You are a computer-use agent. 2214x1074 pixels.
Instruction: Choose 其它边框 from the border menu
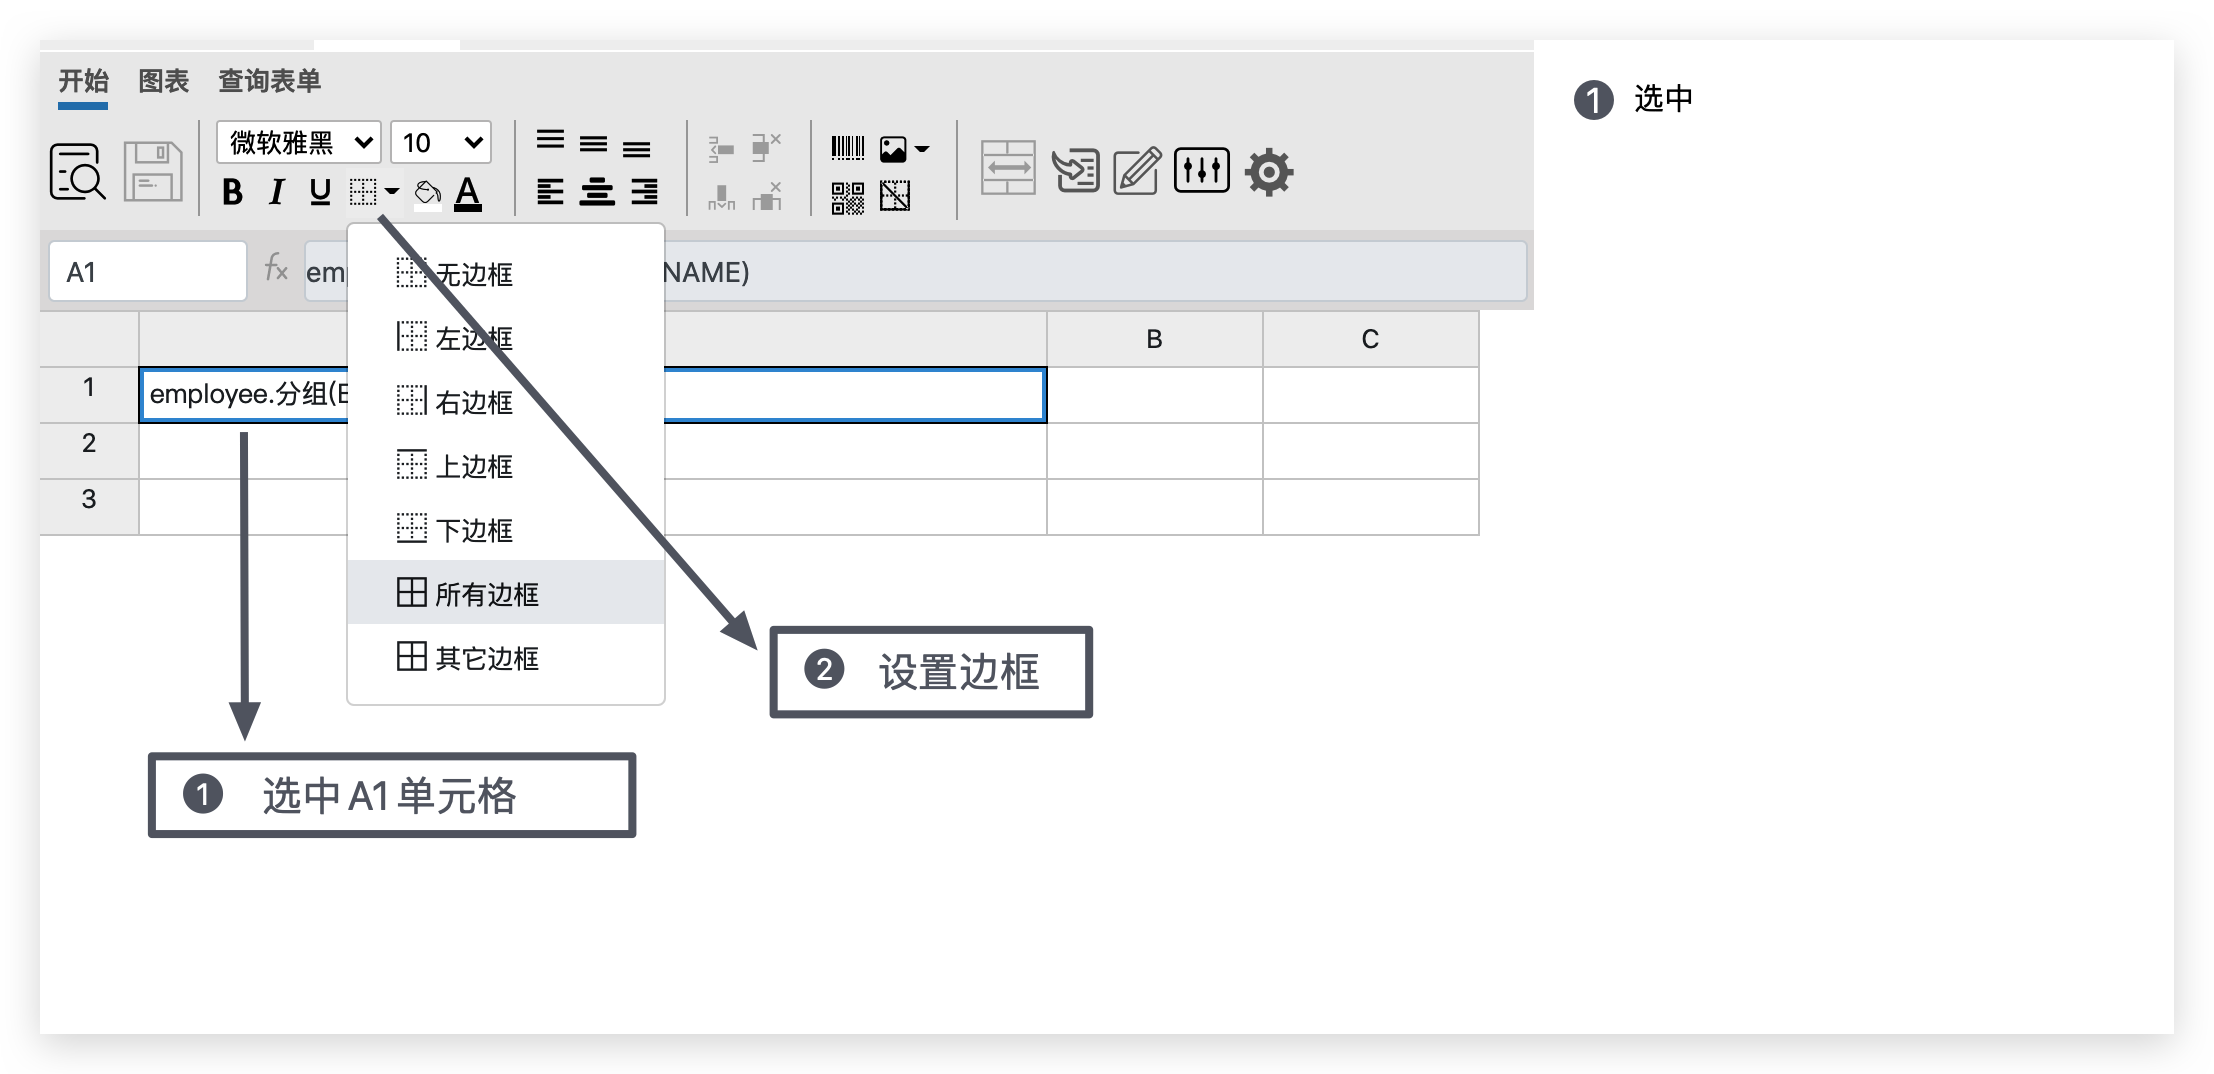[x=506, y=657]
